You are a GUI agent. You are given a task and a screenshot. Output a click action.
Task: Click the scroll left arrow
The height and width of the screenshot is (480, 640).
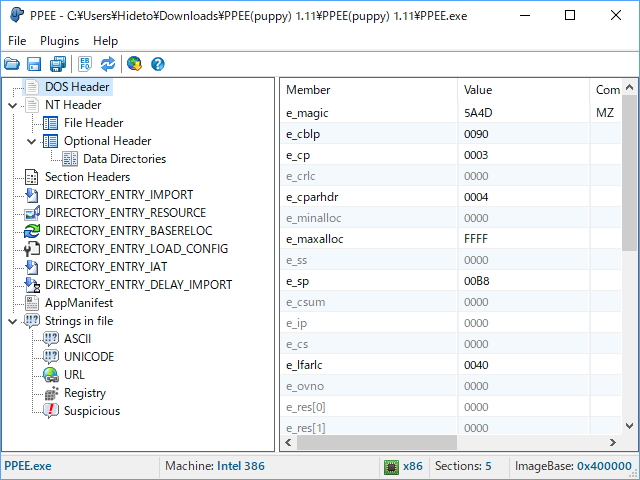pyautogui.click(x=289, y=442)
